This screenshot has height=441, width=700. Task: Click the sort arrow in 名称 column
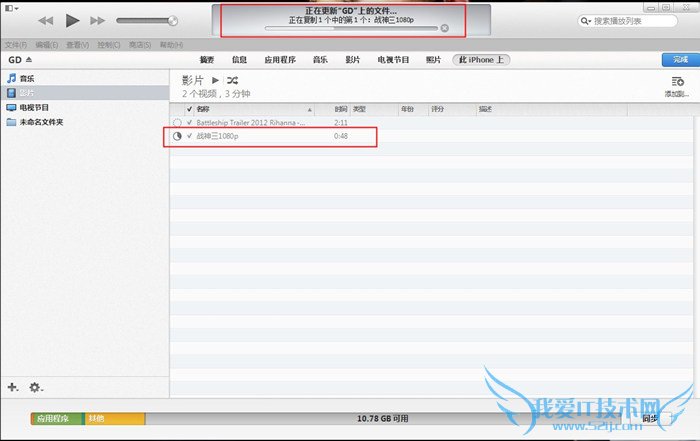pos(310,109)
